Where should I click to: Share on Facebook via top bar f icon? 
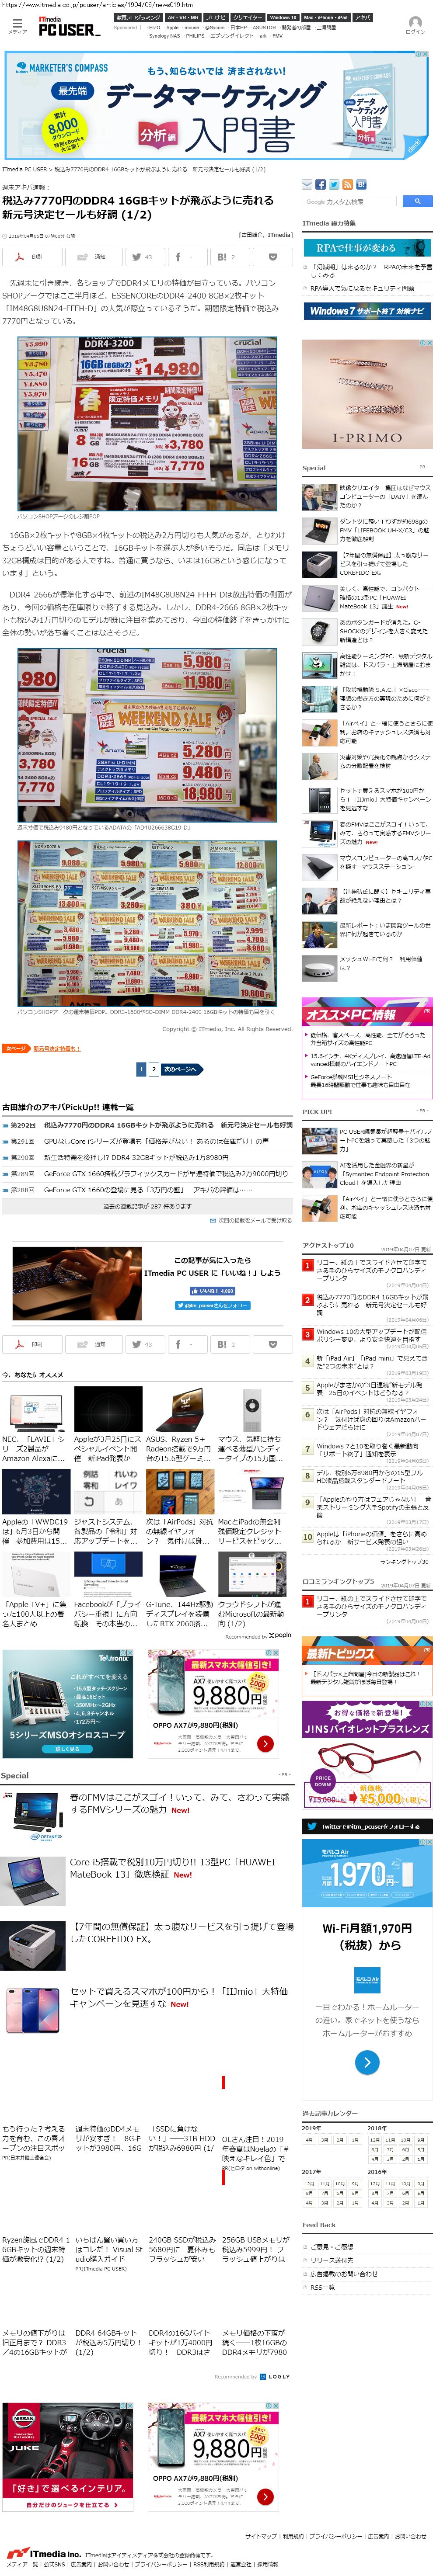tap(187, 256)
